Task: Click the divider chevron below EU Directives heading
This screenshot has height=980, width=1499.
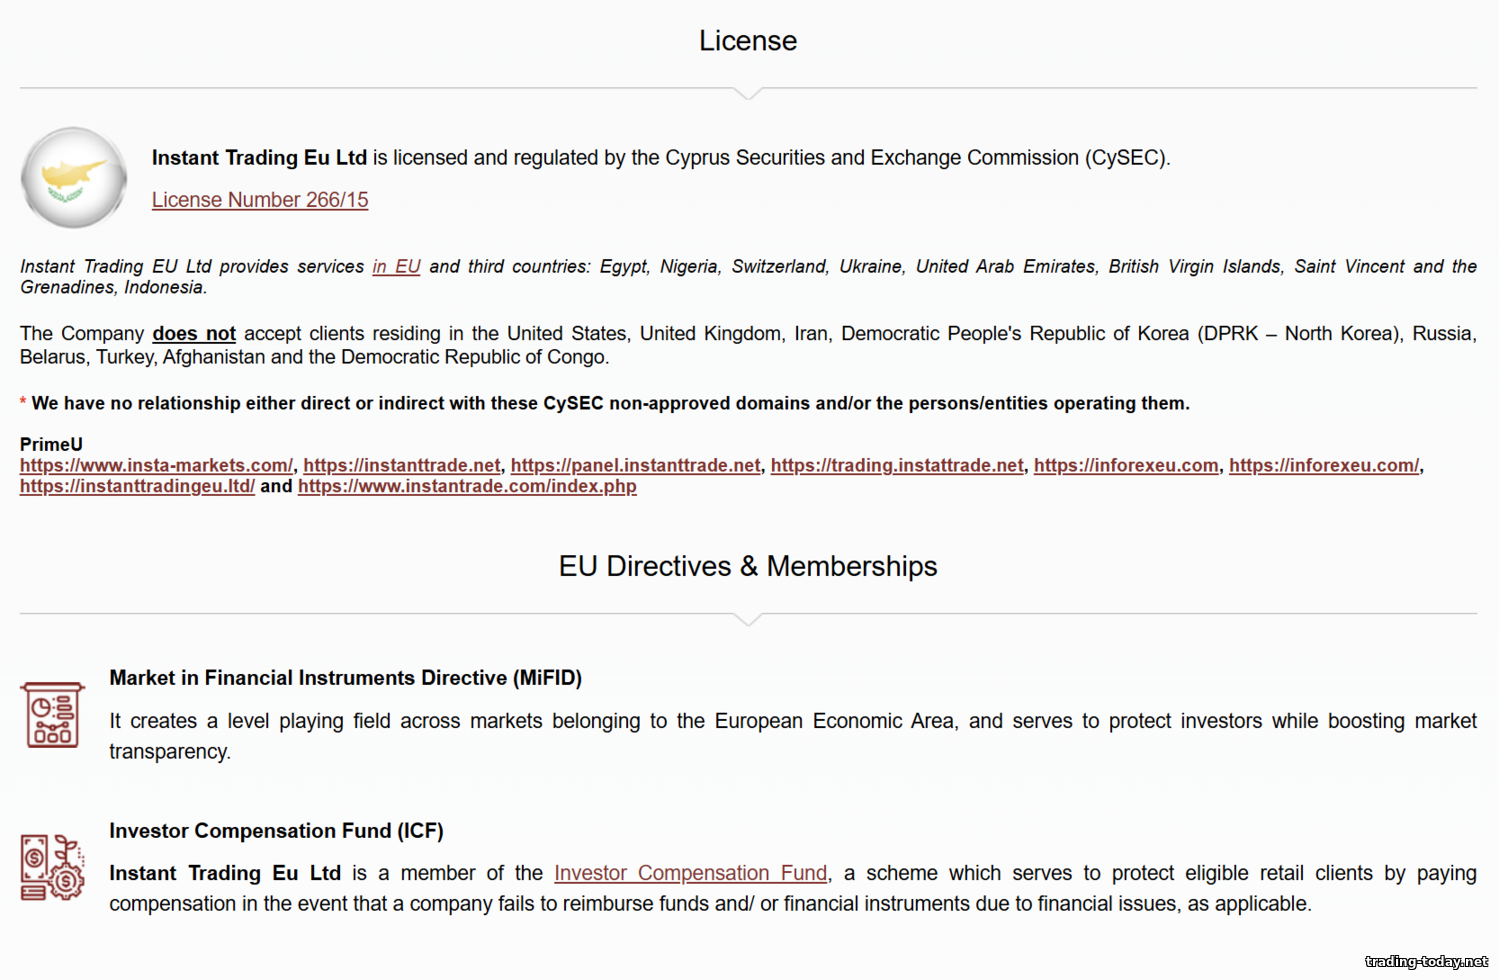Action: tap(748, 619)
